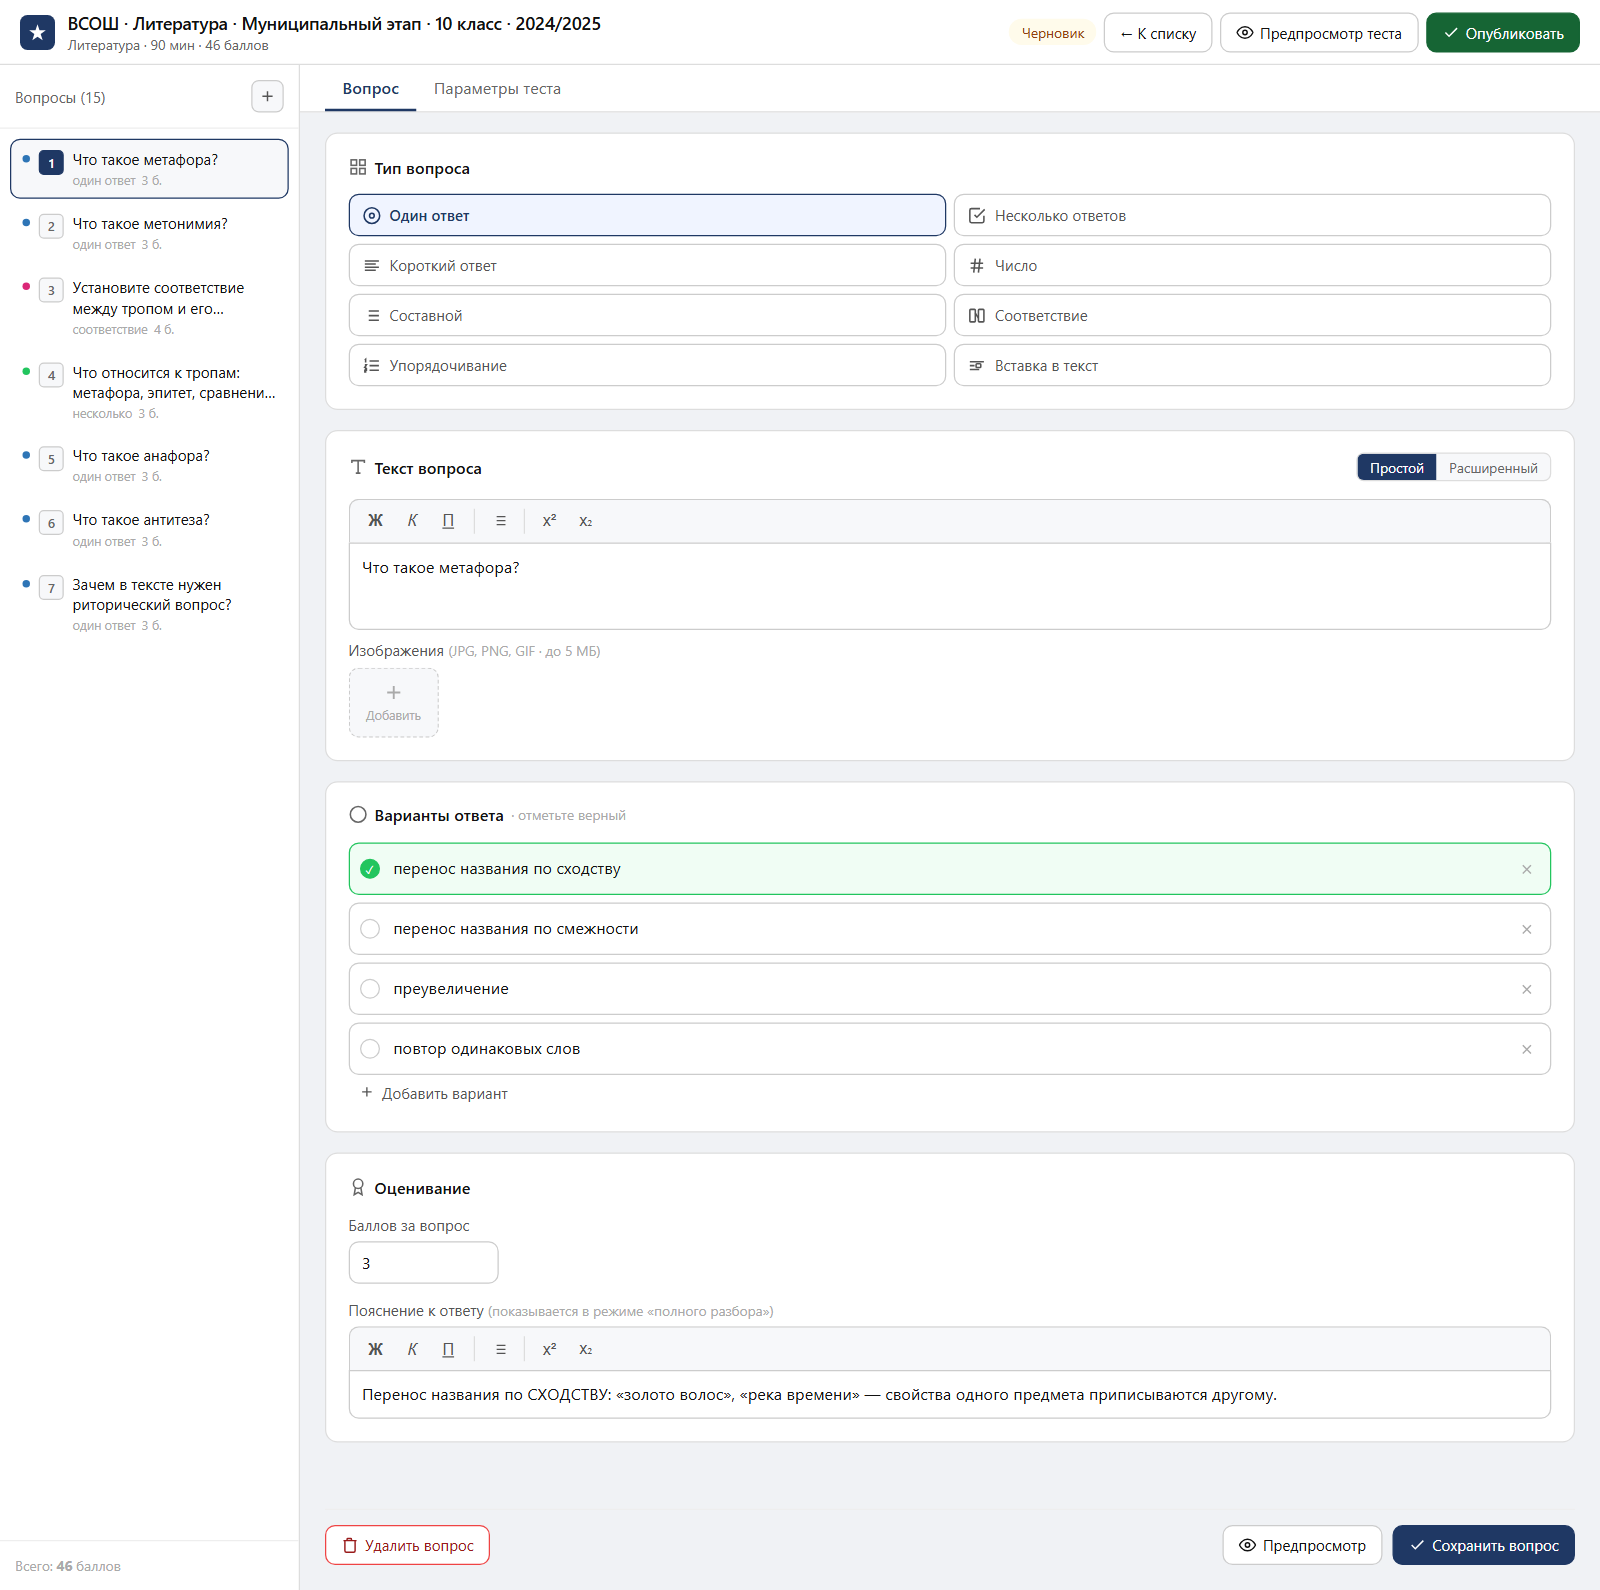Remove answer 'преувеличение'
Viewport: 1600px width, 1590px height.
point(1527,989)
